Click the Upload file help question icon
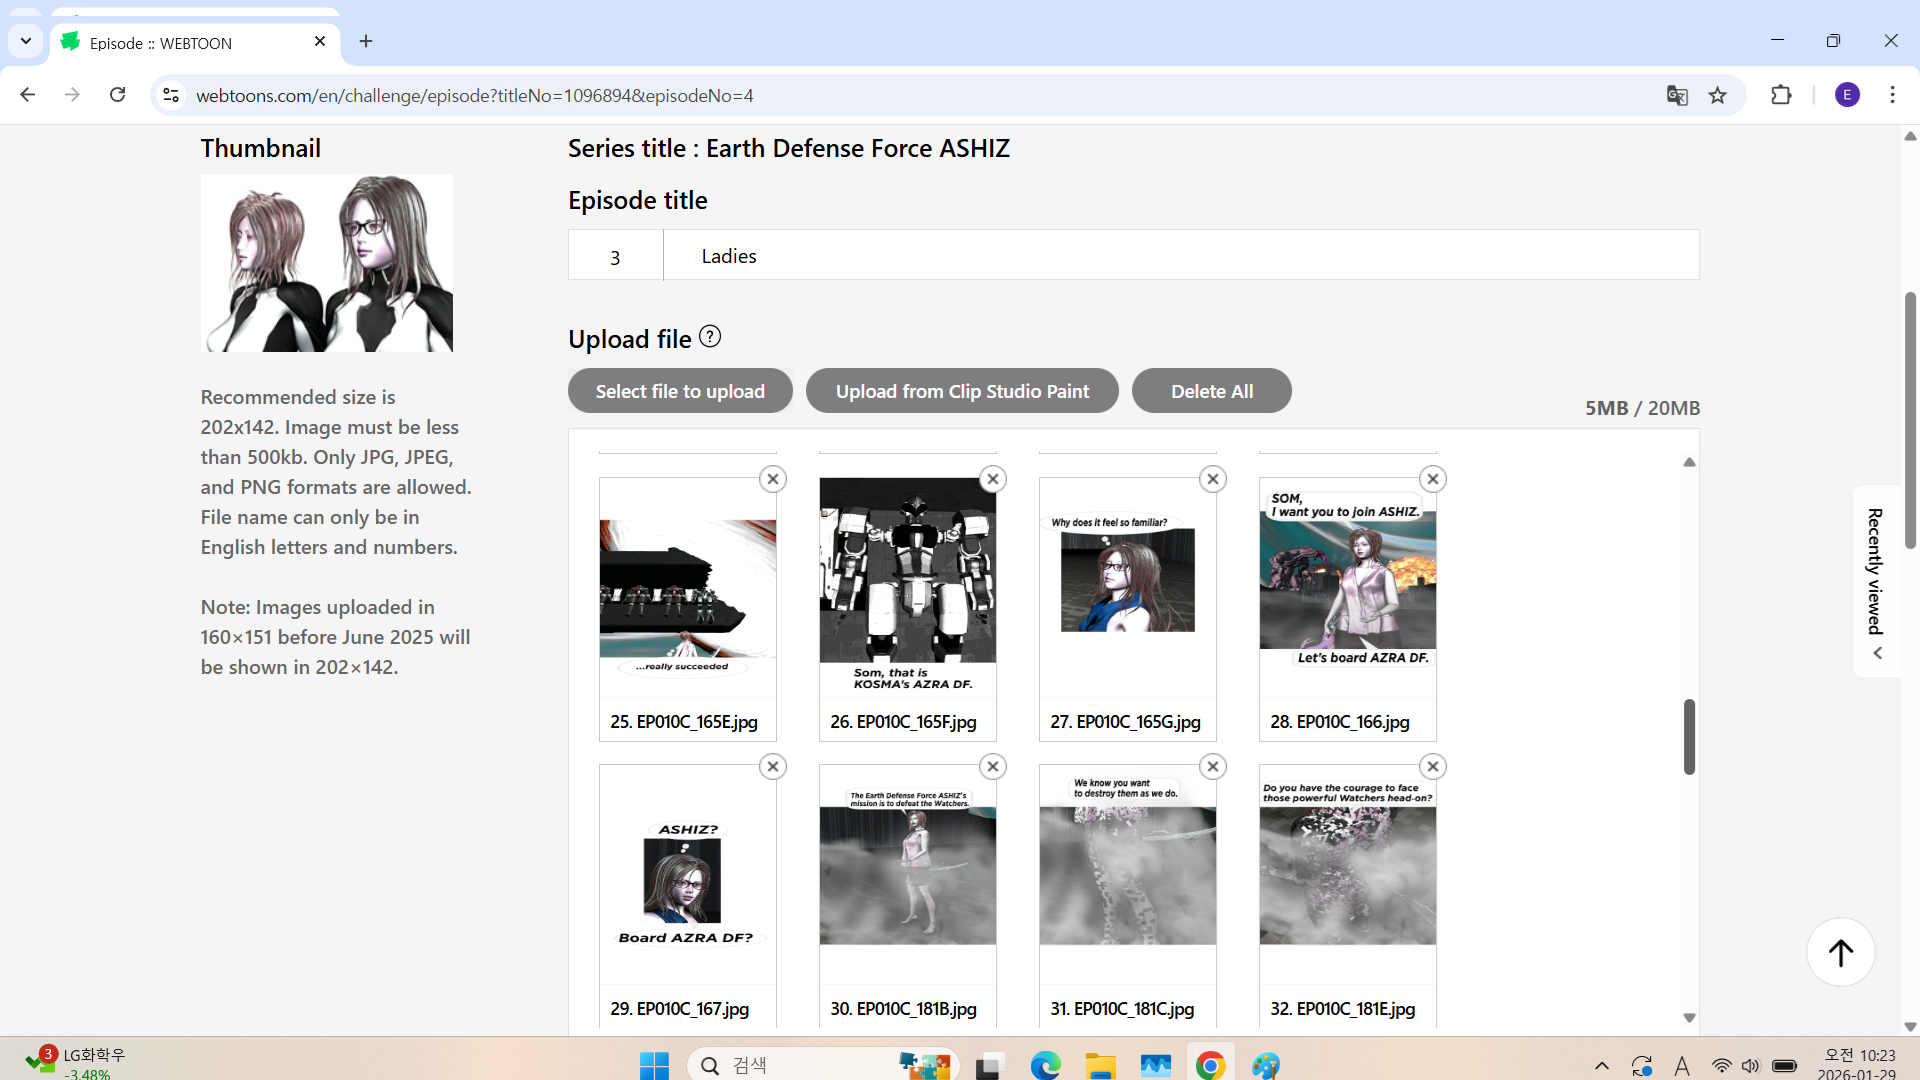This screenshot has width=1920, height=1080. (710, 337)
